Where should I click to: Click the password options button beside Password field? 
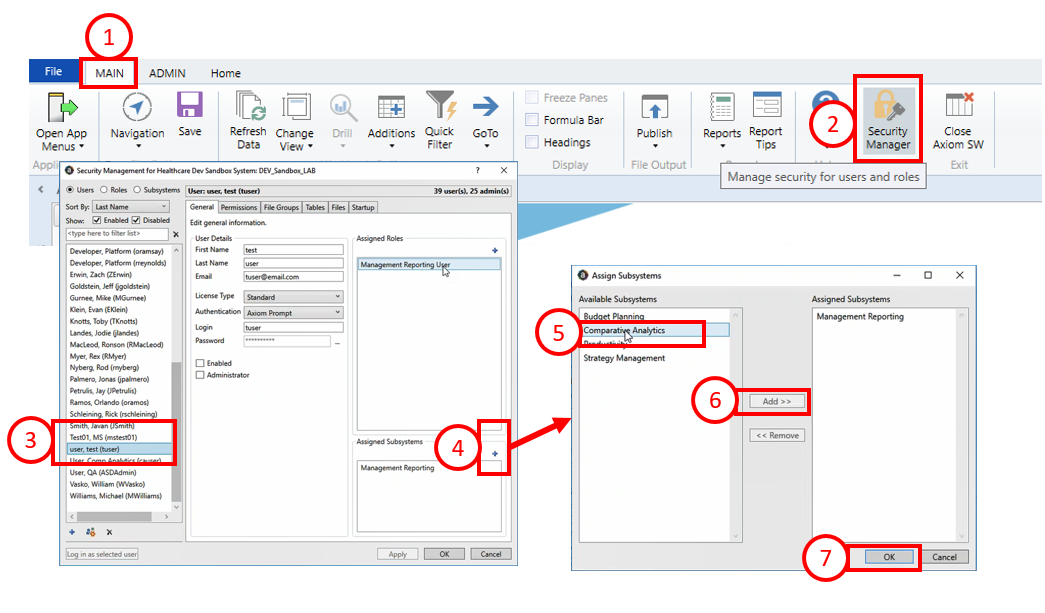(337, 342)
